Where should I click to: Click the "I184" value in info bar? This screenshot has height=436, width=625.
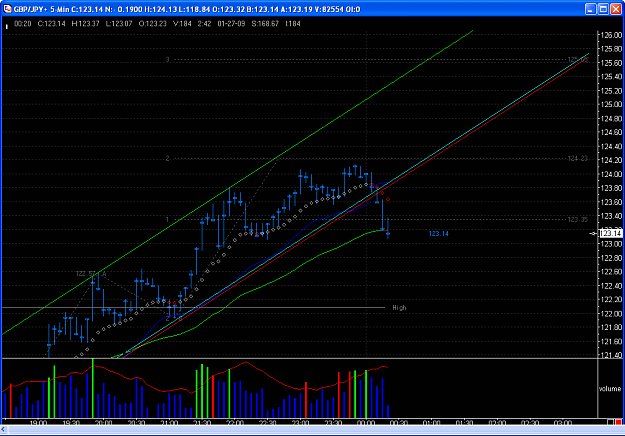click(x=293, y=24)
